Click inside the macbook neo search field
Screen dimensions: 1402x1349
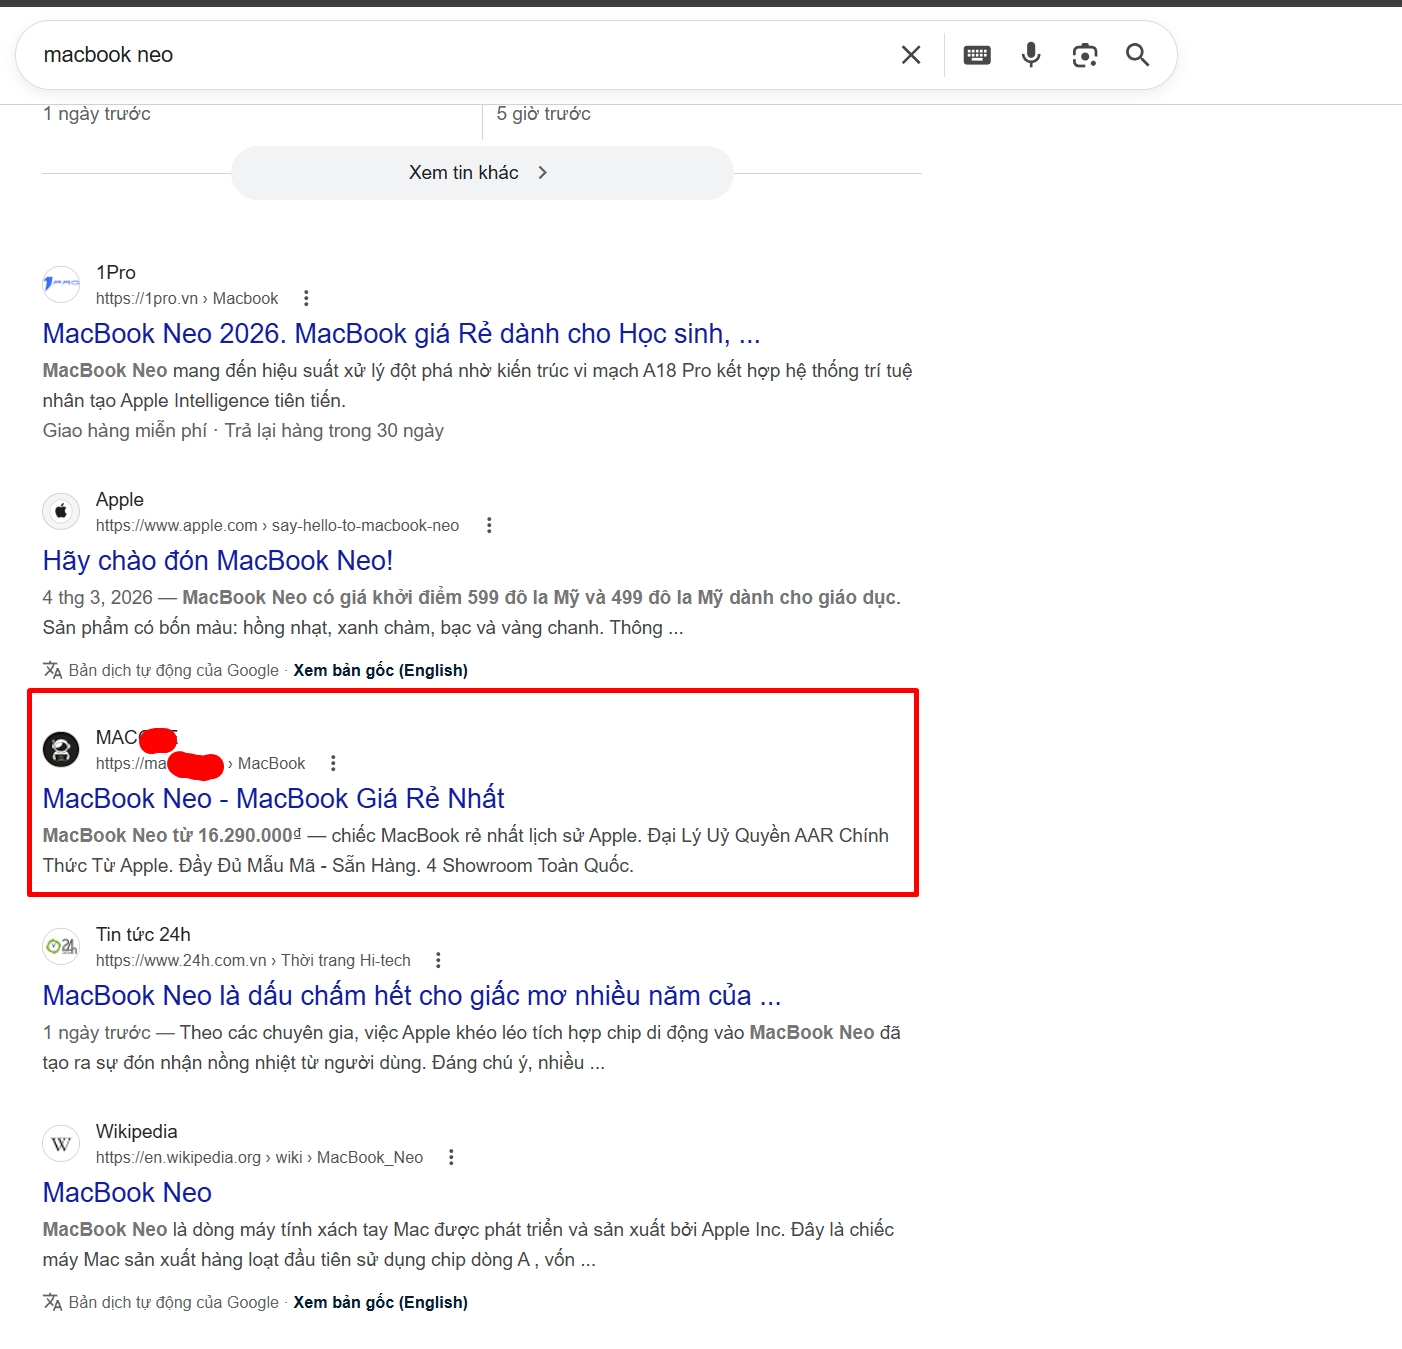(450, 55)
